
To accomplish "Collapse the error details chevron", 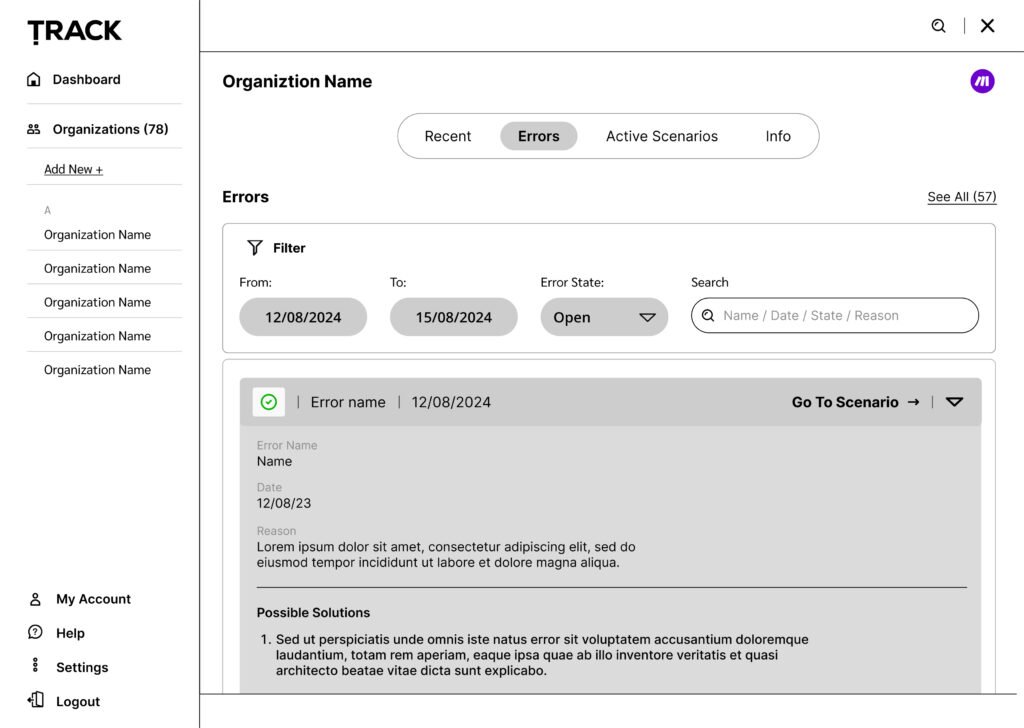I will coord(954,402).
